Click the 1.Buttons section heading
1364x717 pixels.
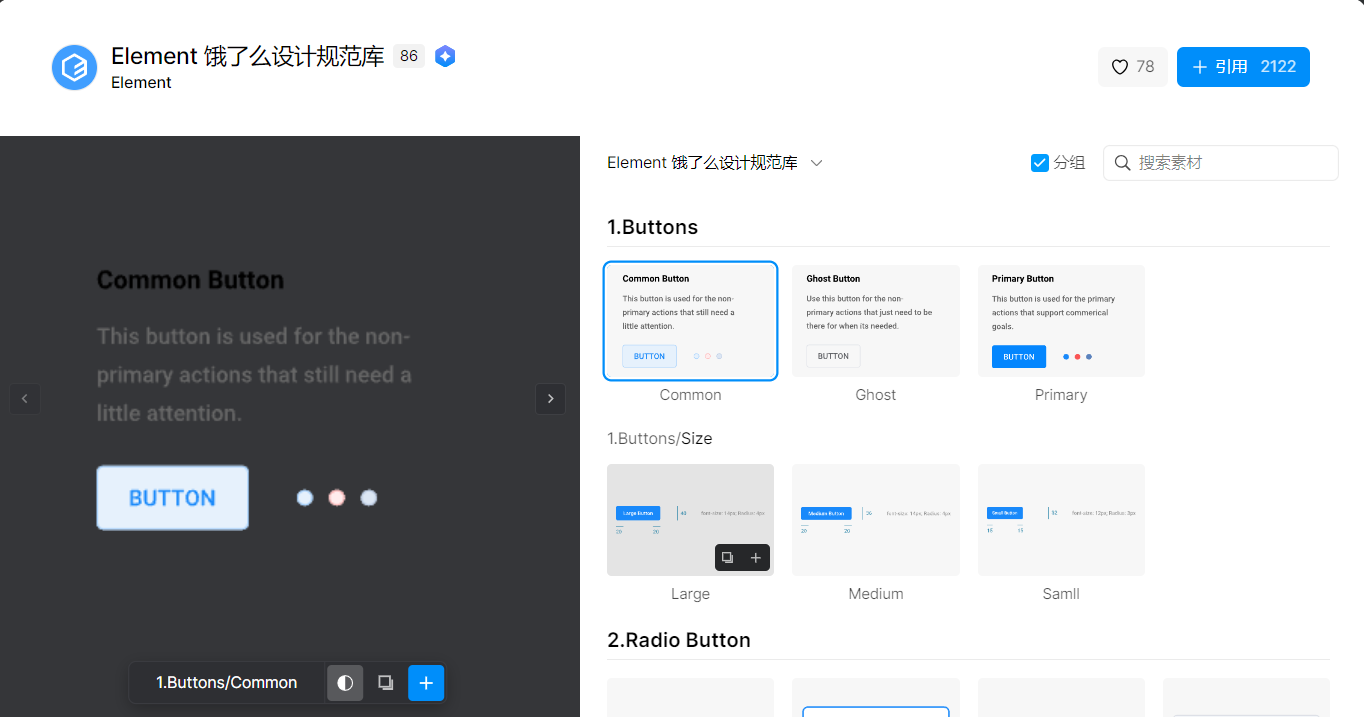click(653, 227)
